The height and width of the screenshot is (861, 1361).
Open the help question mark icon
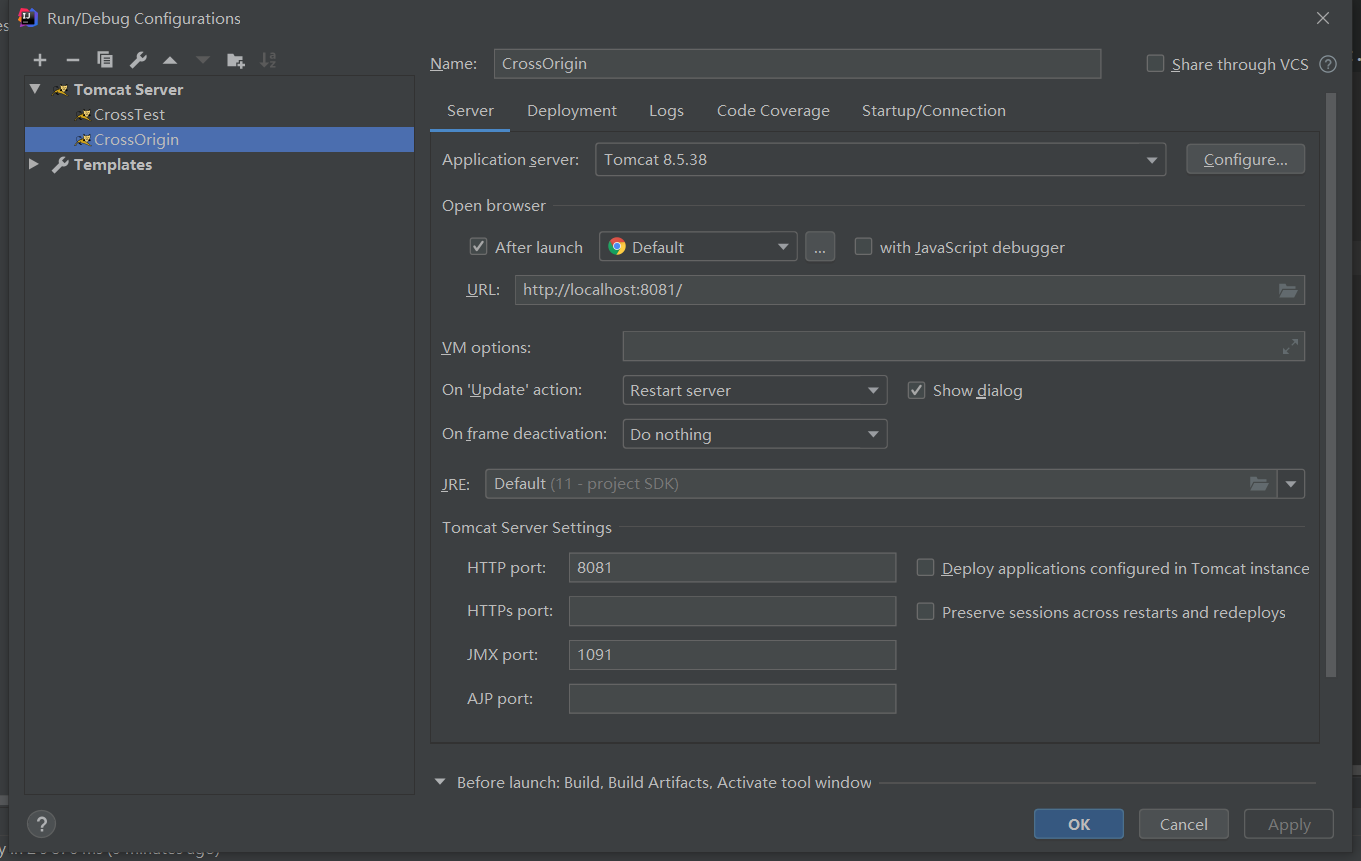[x=41, y=824]
